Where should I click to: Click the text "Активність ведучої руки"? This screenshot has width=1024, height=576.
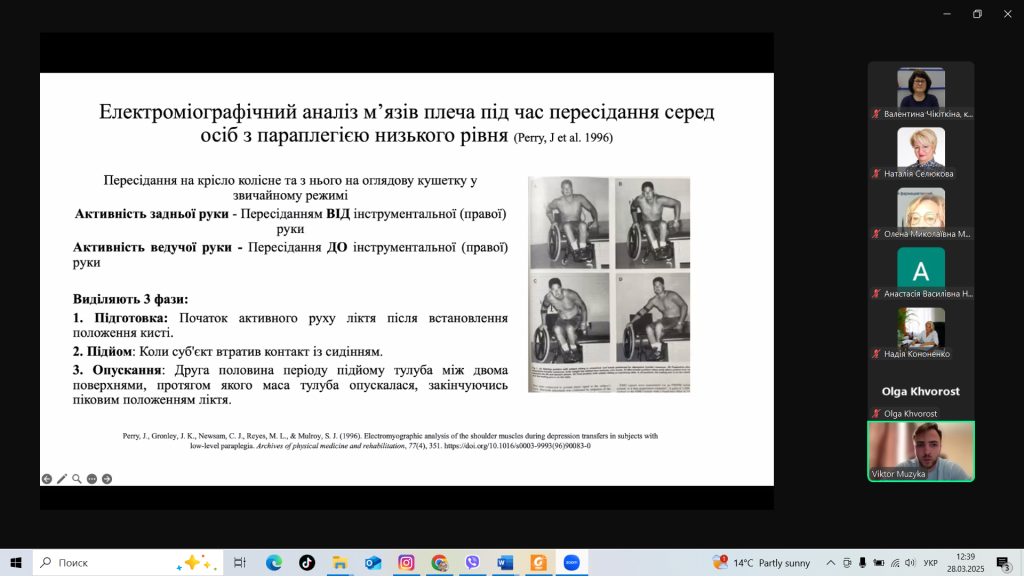152,248
